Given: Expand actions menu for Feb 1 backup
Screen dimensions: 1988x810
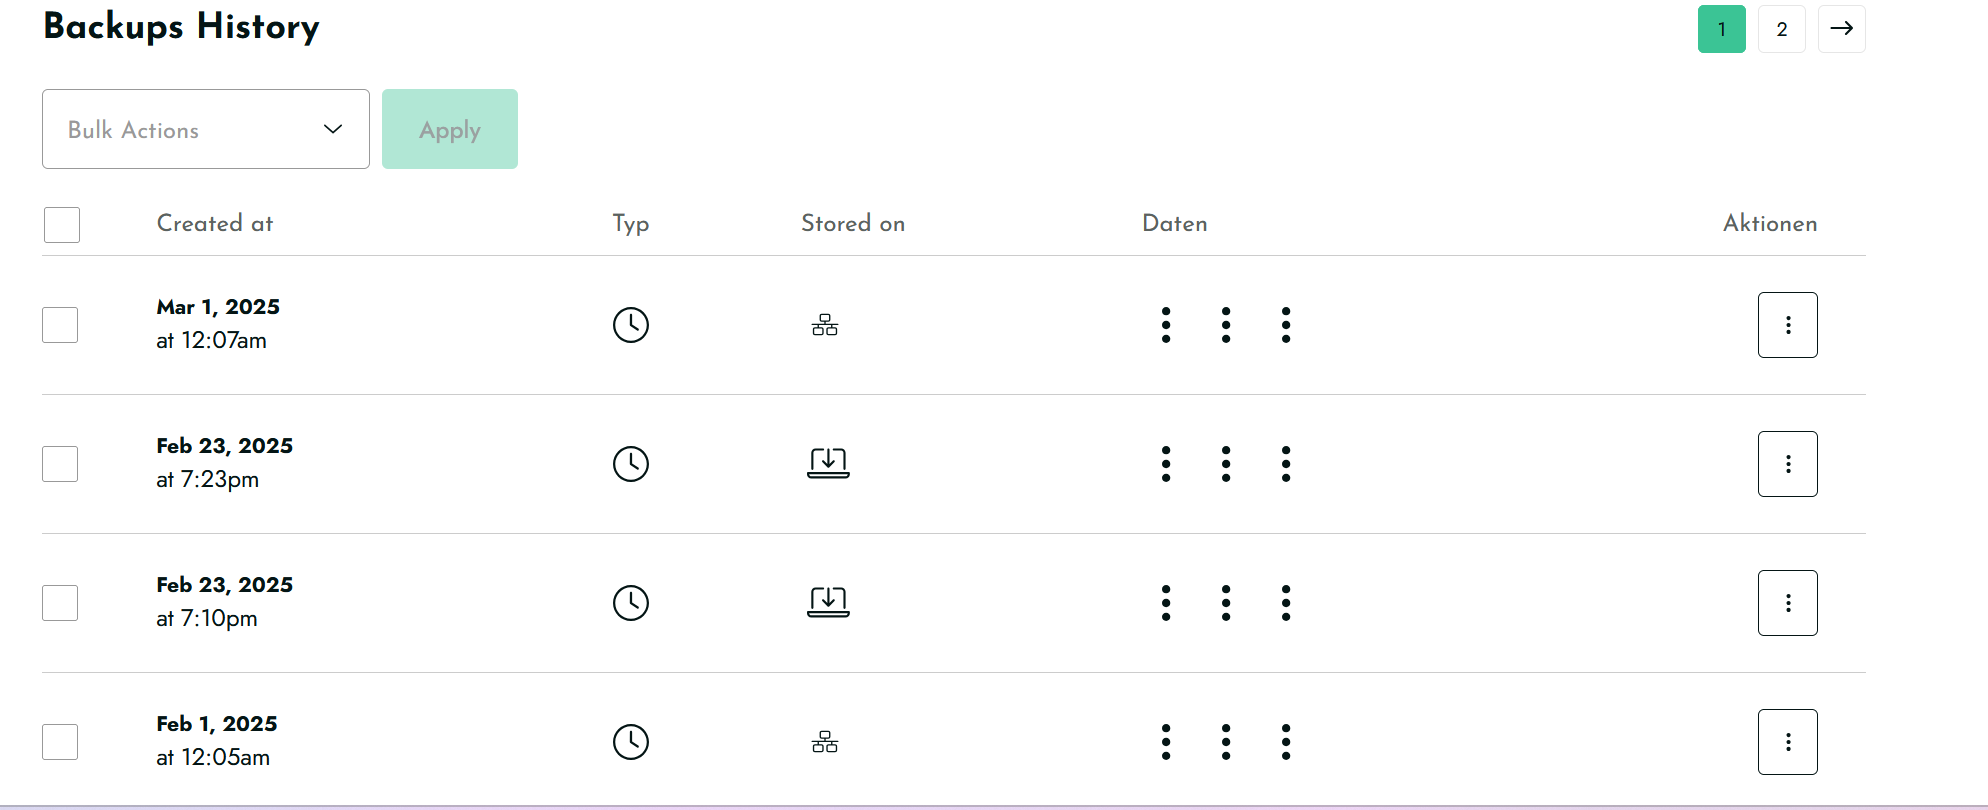Looking at the screenshot, I should (x=1788, y=742).
